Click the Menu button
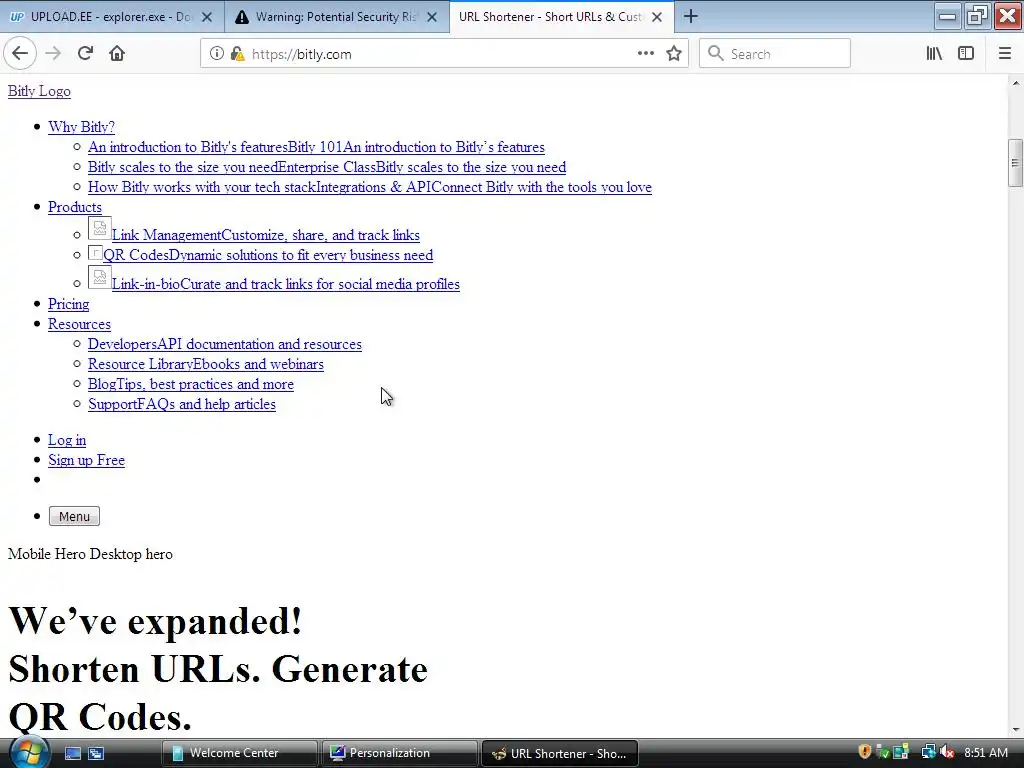The image size is (1024, 768). 74,517
